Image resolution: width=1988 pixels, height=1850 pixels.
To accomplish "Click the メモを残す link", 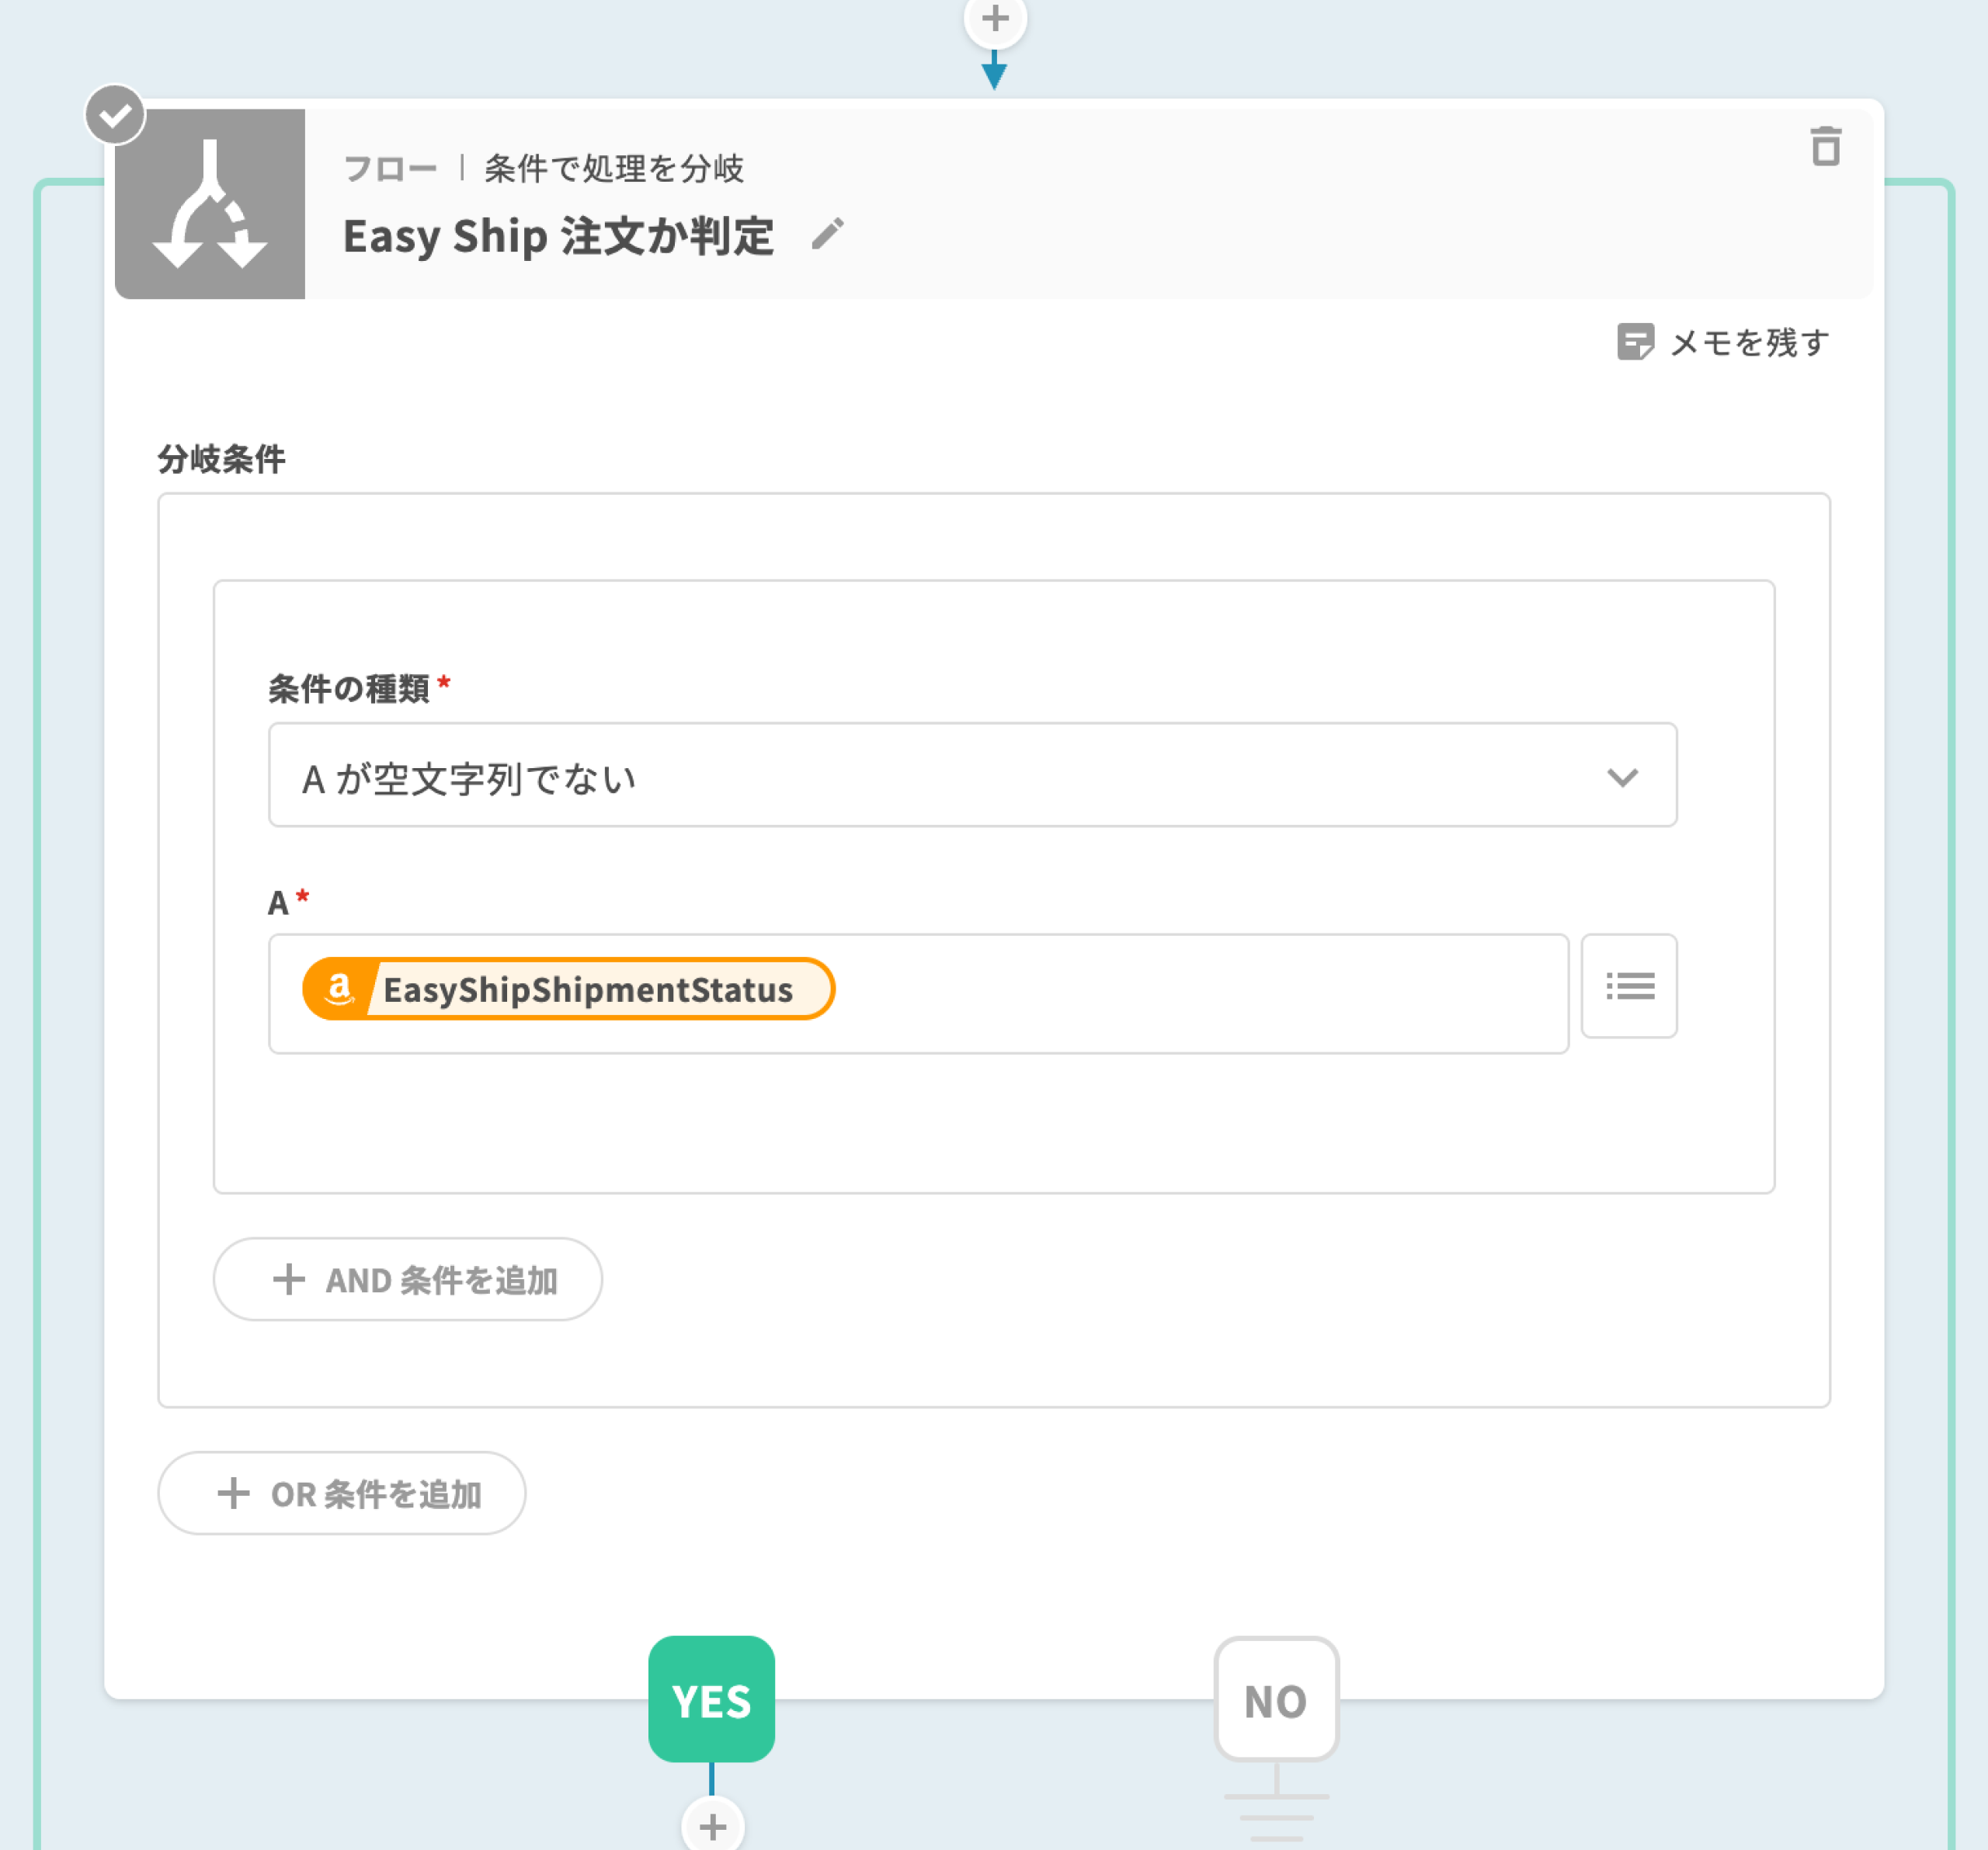I will pyautogui.click(x=1749, y=343).
